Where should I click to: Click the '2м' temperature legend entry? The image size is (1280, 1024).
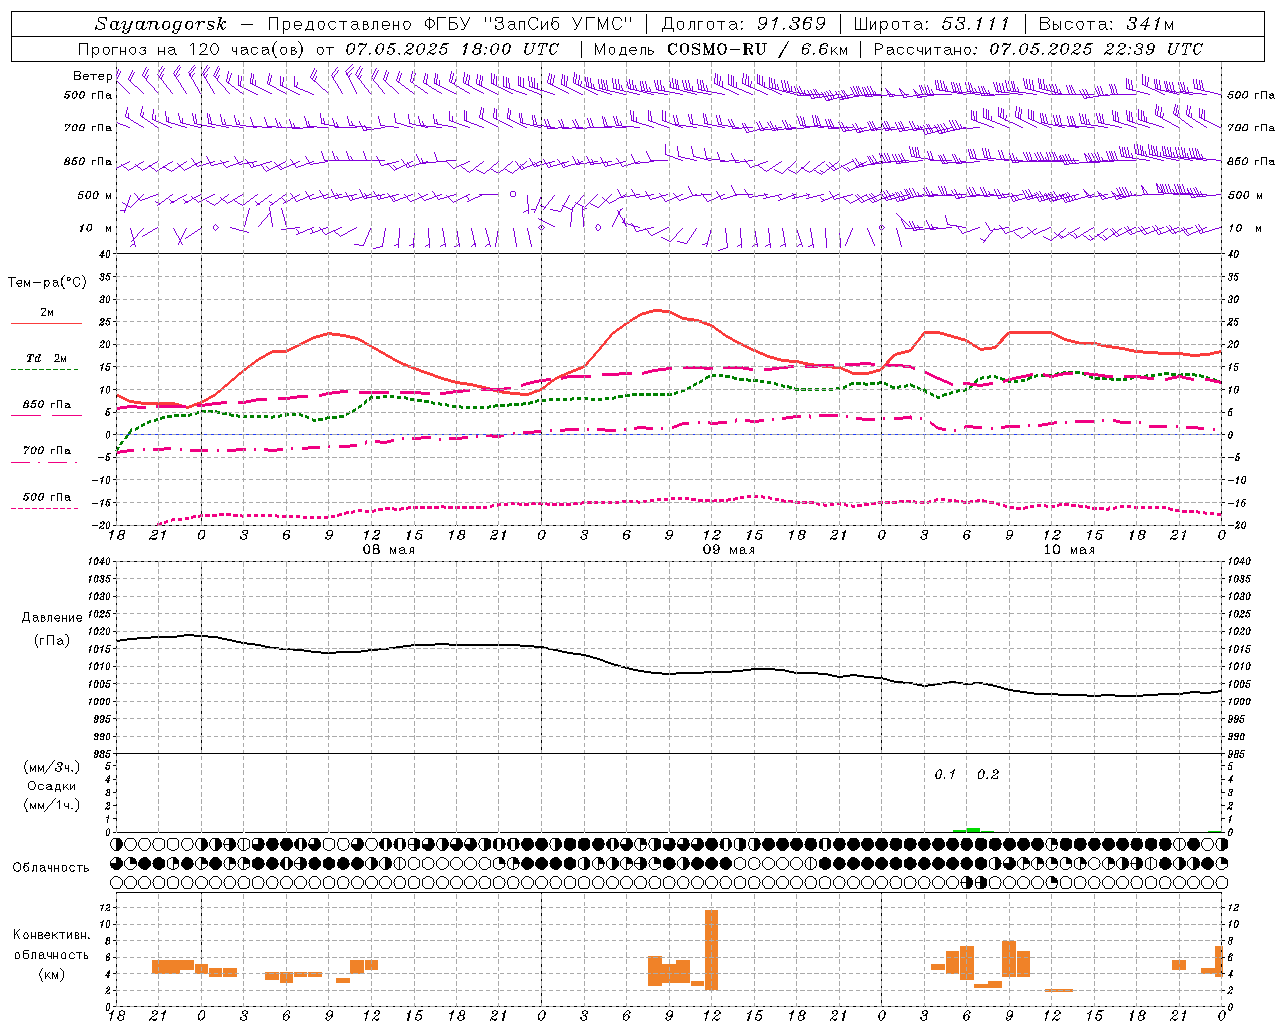47,313
